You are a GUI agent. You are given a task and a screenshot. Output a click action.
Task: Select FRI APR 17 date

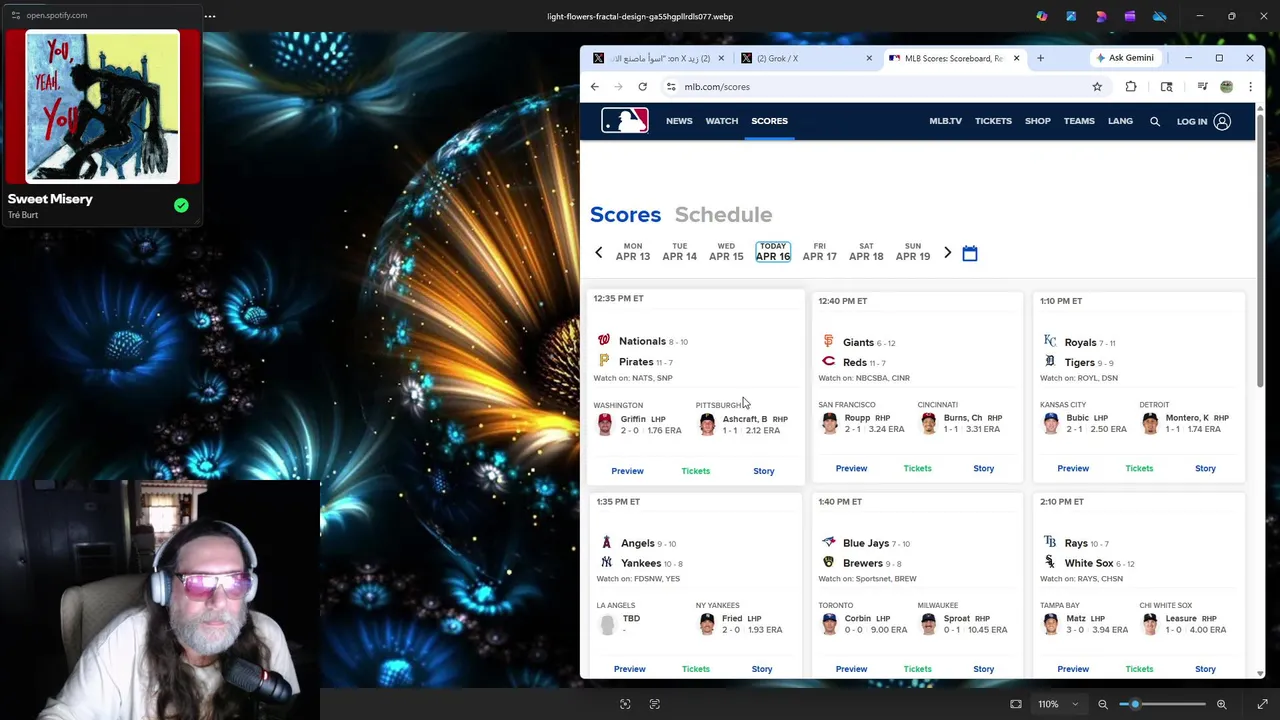coord(819,251)
